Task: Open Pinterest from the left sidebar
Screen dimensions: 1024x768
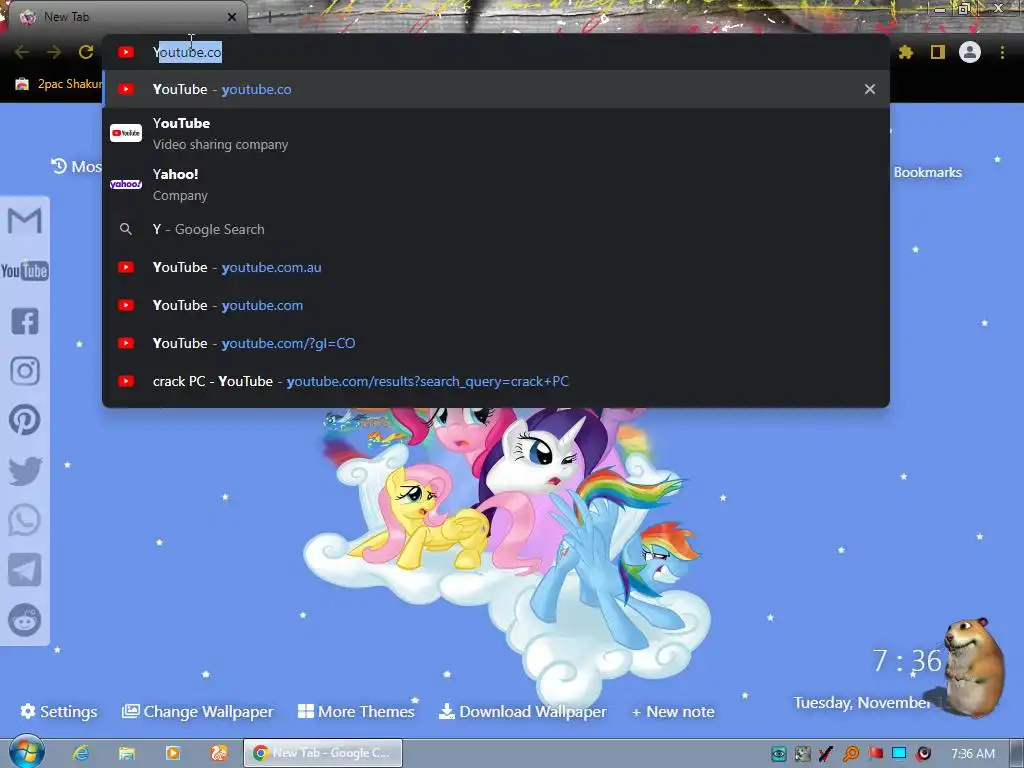Action: click(x=25, y=420)
